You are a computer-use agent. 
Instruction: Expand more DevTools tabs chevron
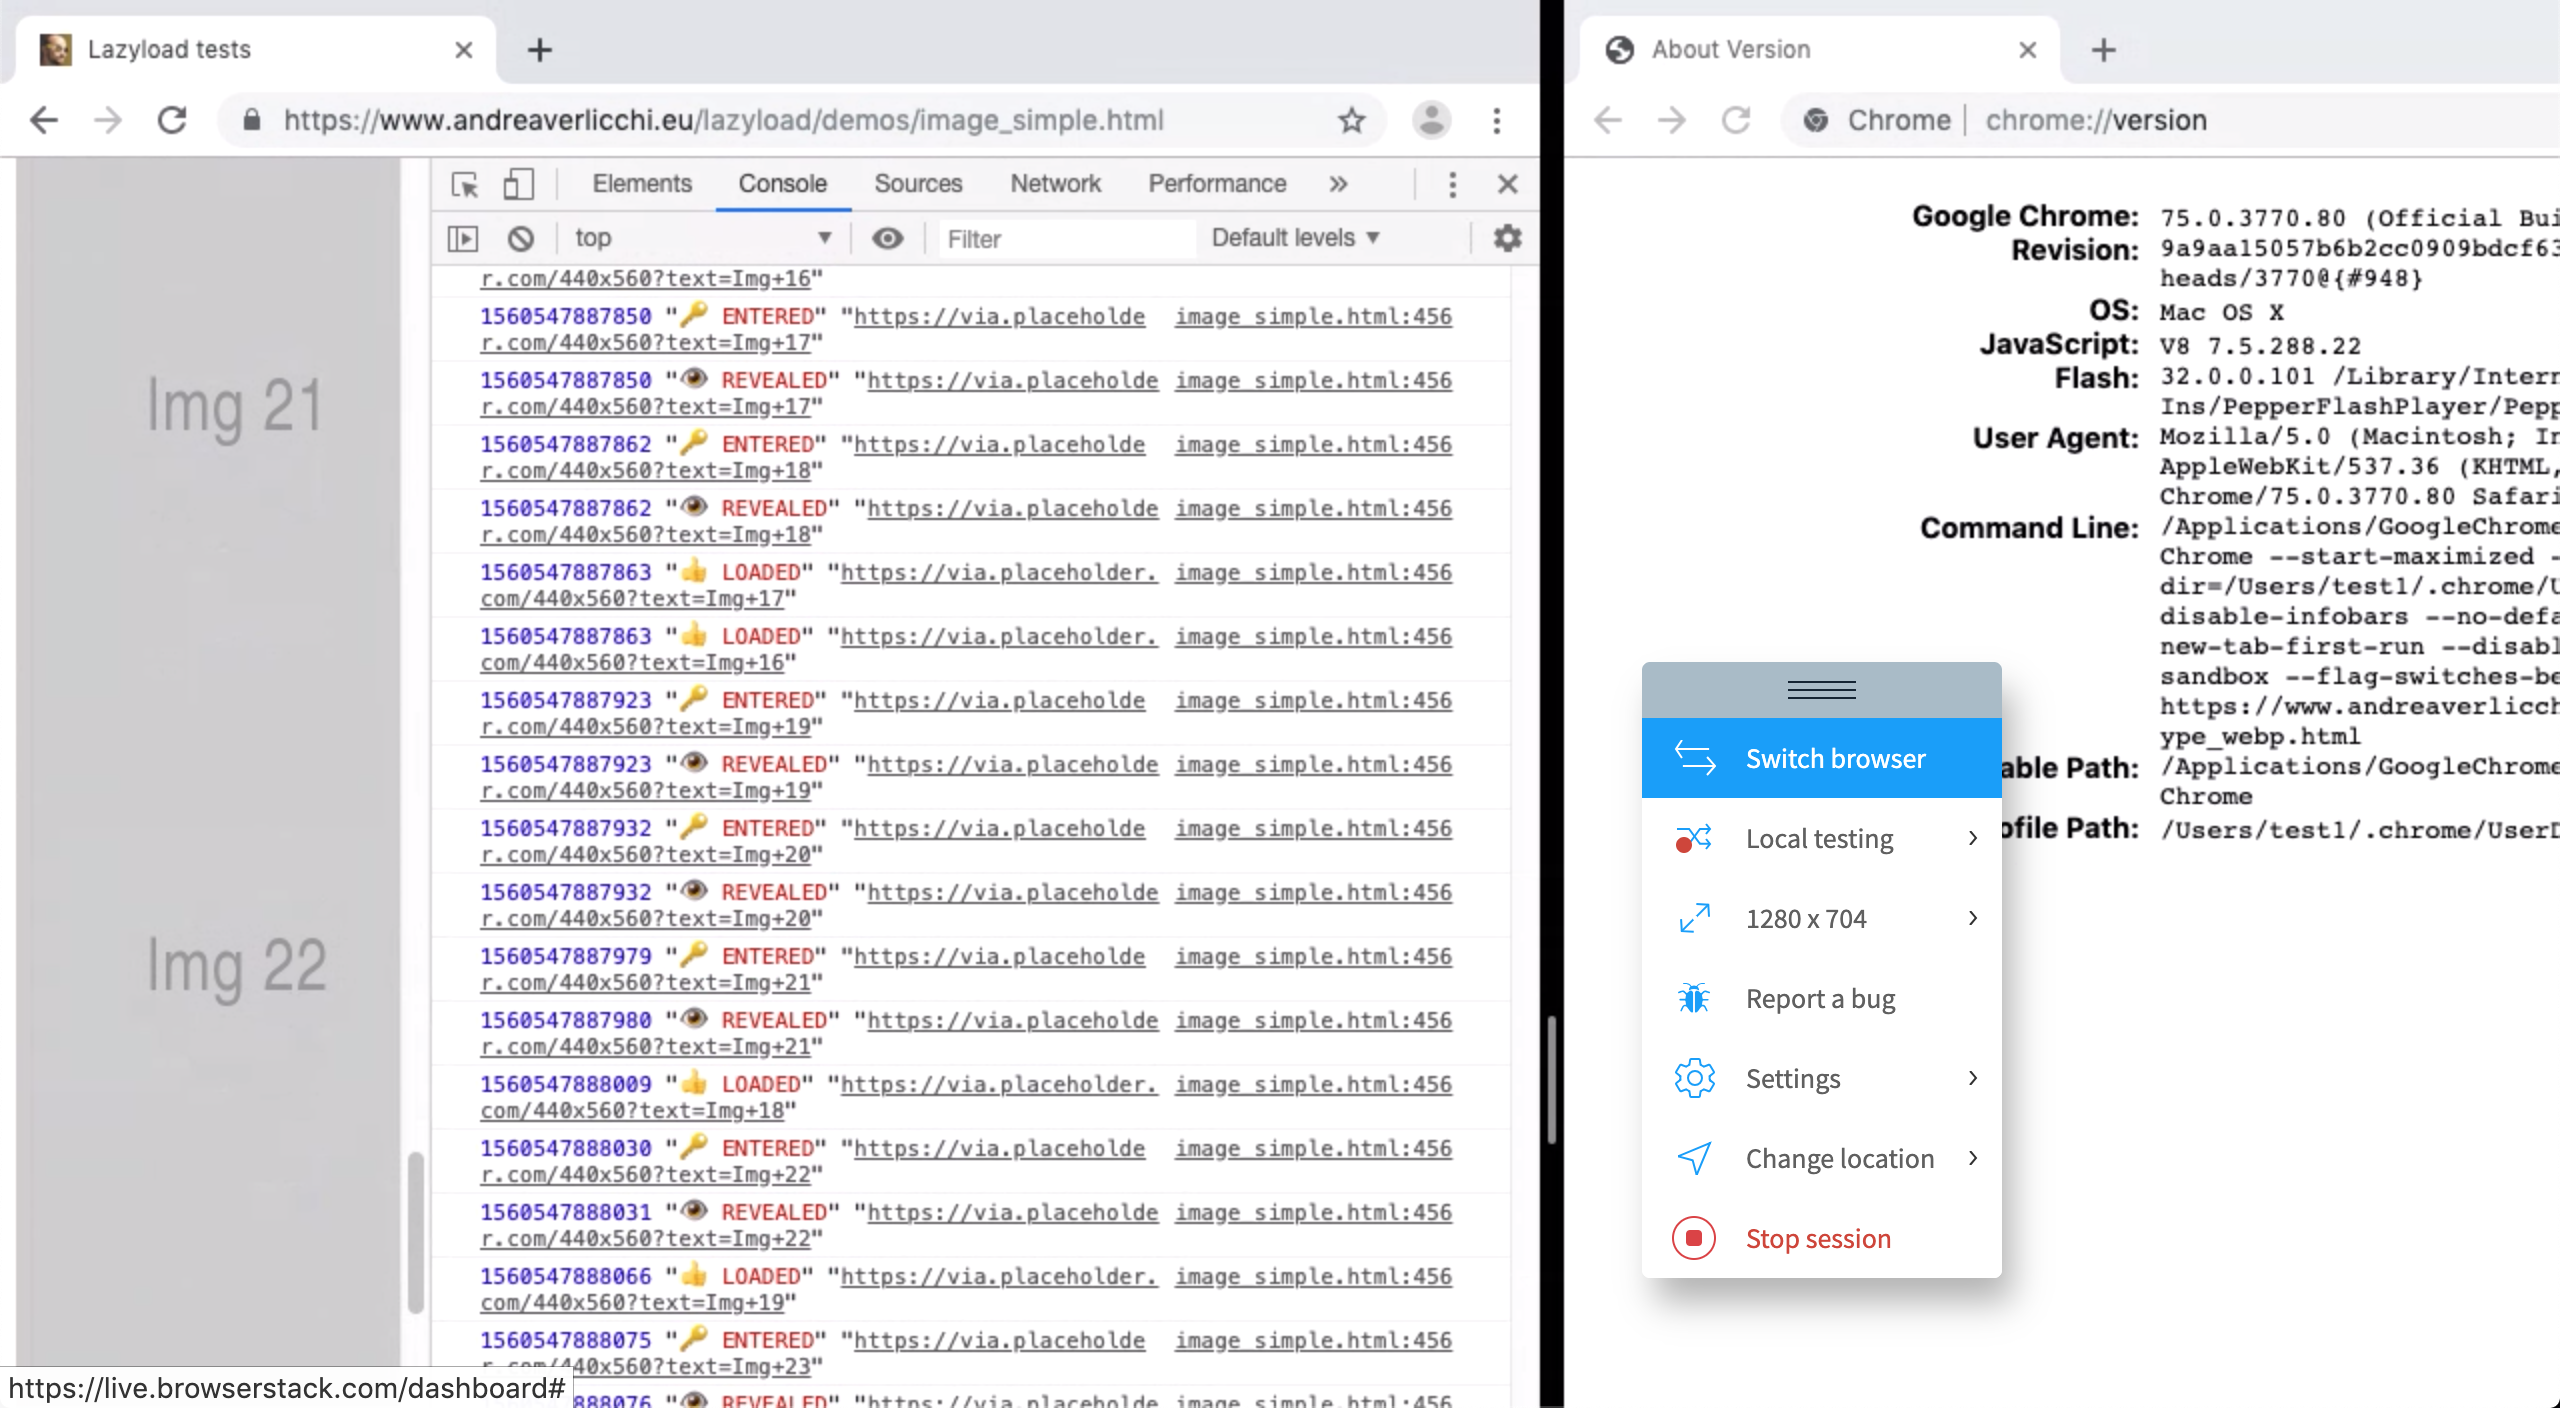tap(1338, 184)
